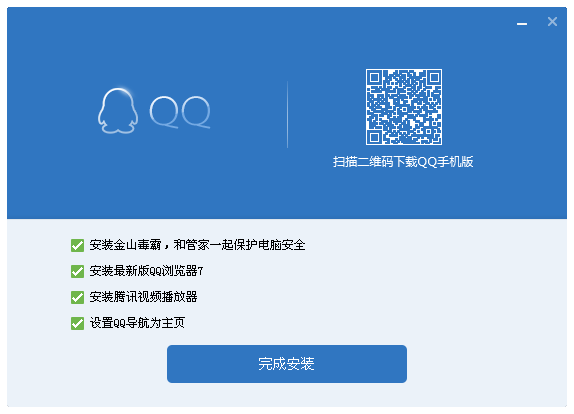Uncheck the 安装最新版QQ浏览器7 checkbox
574x414 pixels.
click(77, 271)
